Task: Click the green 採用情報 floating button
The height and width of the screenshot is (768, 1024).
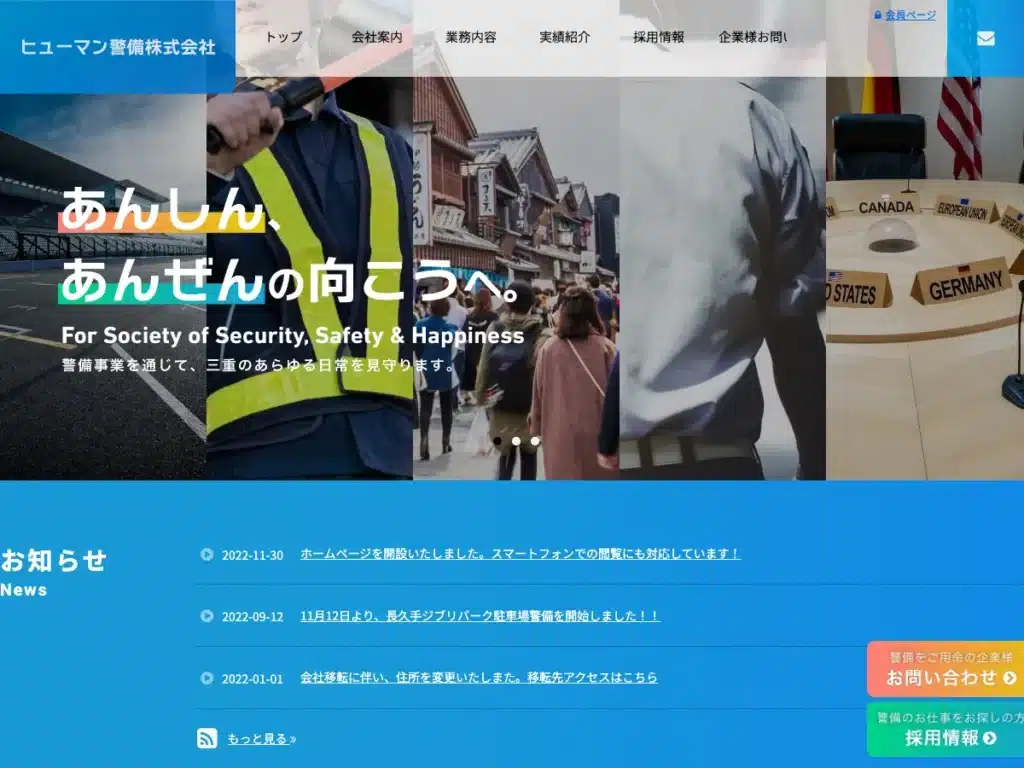Action: point(946,729)
